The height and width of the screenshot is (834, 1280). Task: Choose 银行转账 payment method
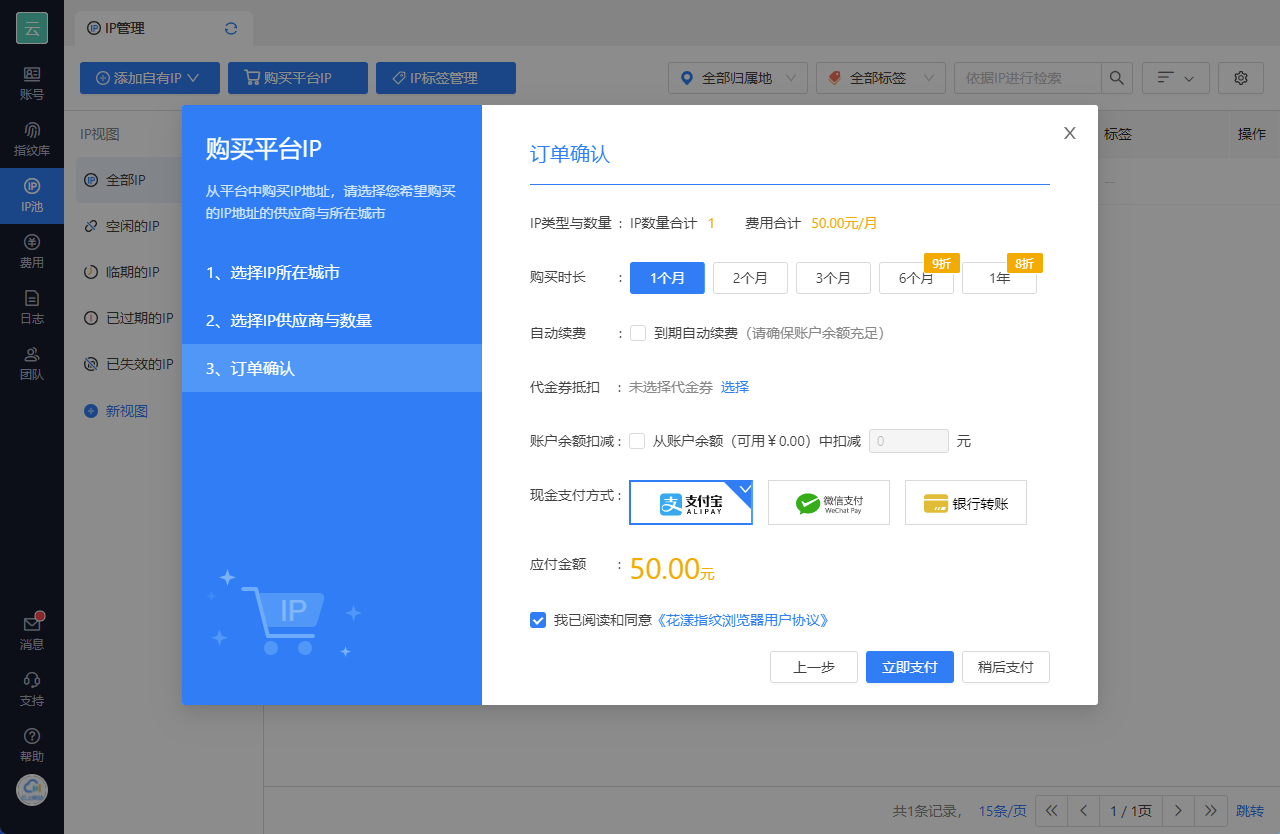tap(966, 503)
